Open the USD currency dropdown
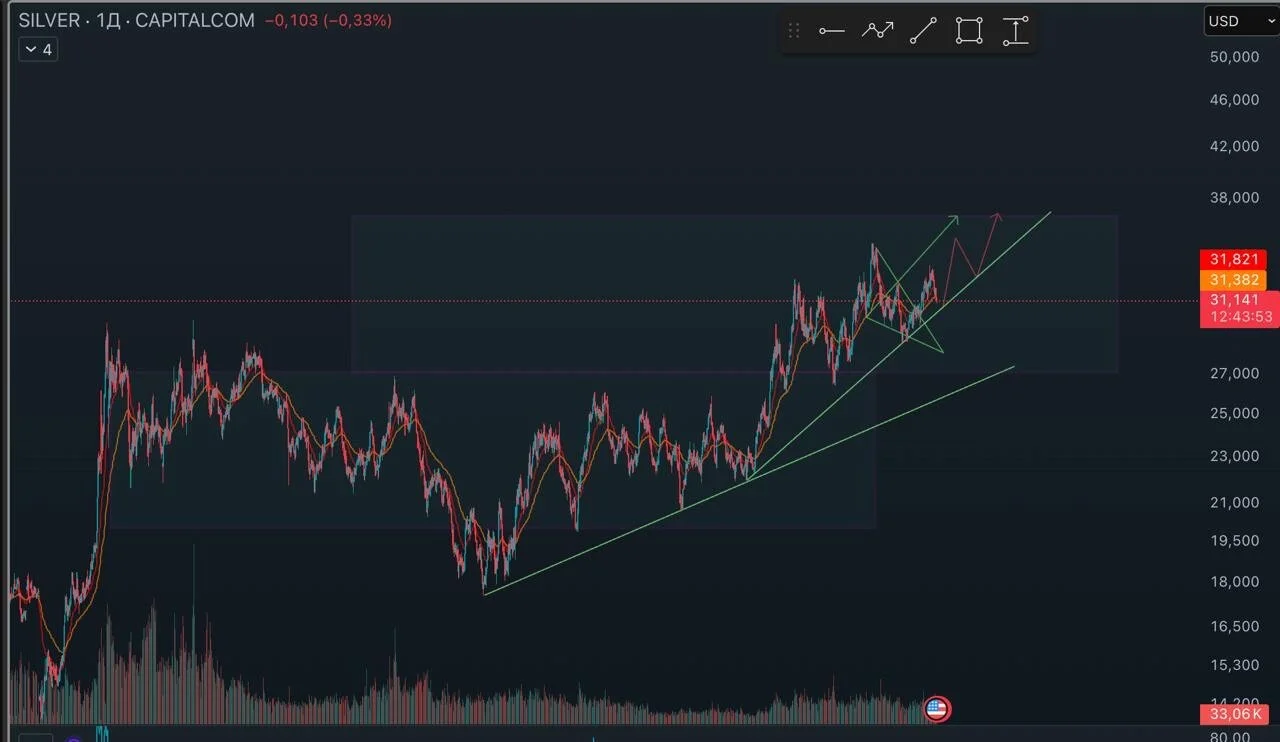 pos(1241,21)
